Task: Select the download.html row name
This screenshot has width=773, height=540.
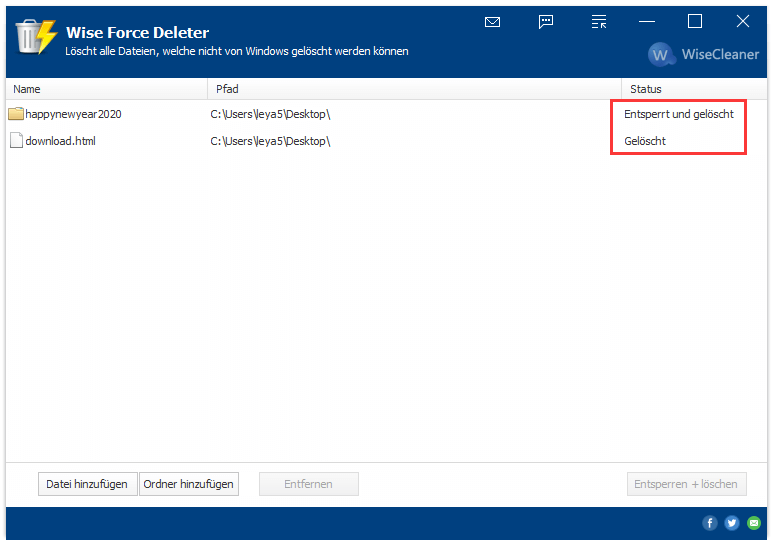Action: point(61,141)
